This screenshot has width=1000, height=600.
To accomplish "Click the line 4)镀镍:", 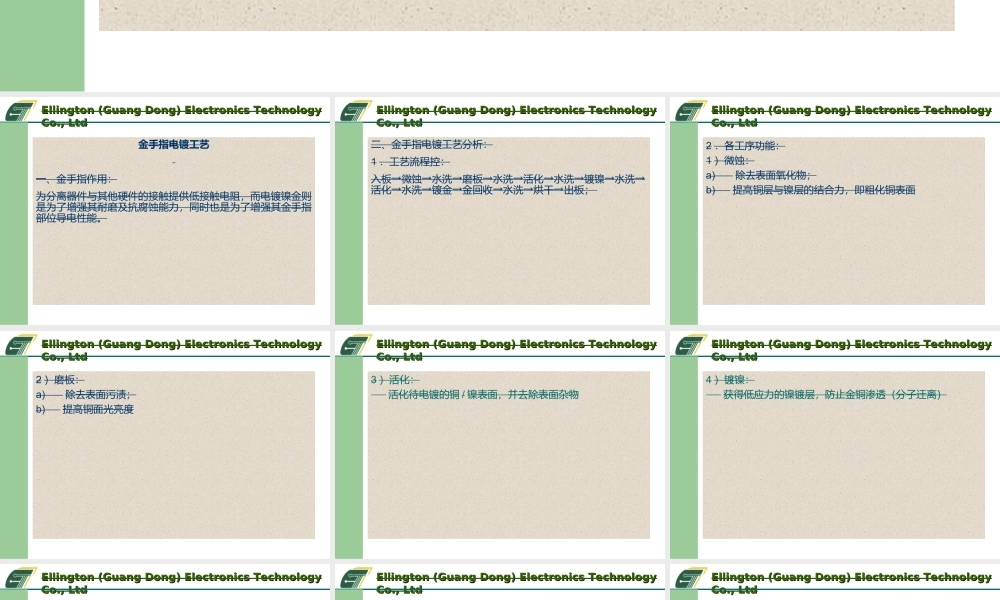I will pos(730,380).
